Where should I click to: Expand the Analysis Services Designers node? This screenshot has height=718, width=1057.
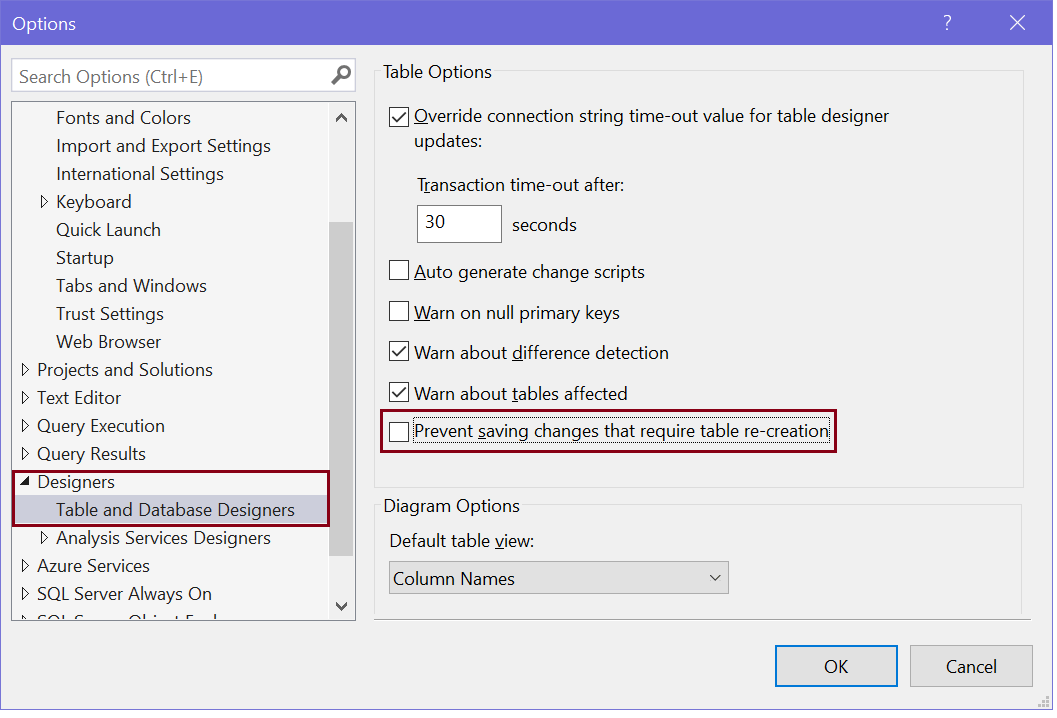click(x=44, y=538)
